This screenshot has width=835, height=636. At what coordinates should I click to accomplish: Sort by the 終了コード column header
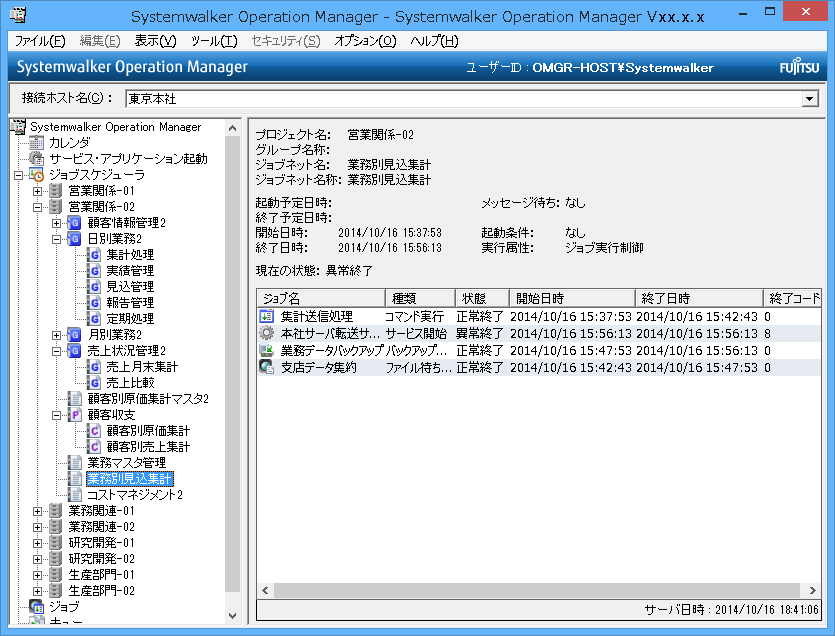pyautogui.click(x=792, y=298)
